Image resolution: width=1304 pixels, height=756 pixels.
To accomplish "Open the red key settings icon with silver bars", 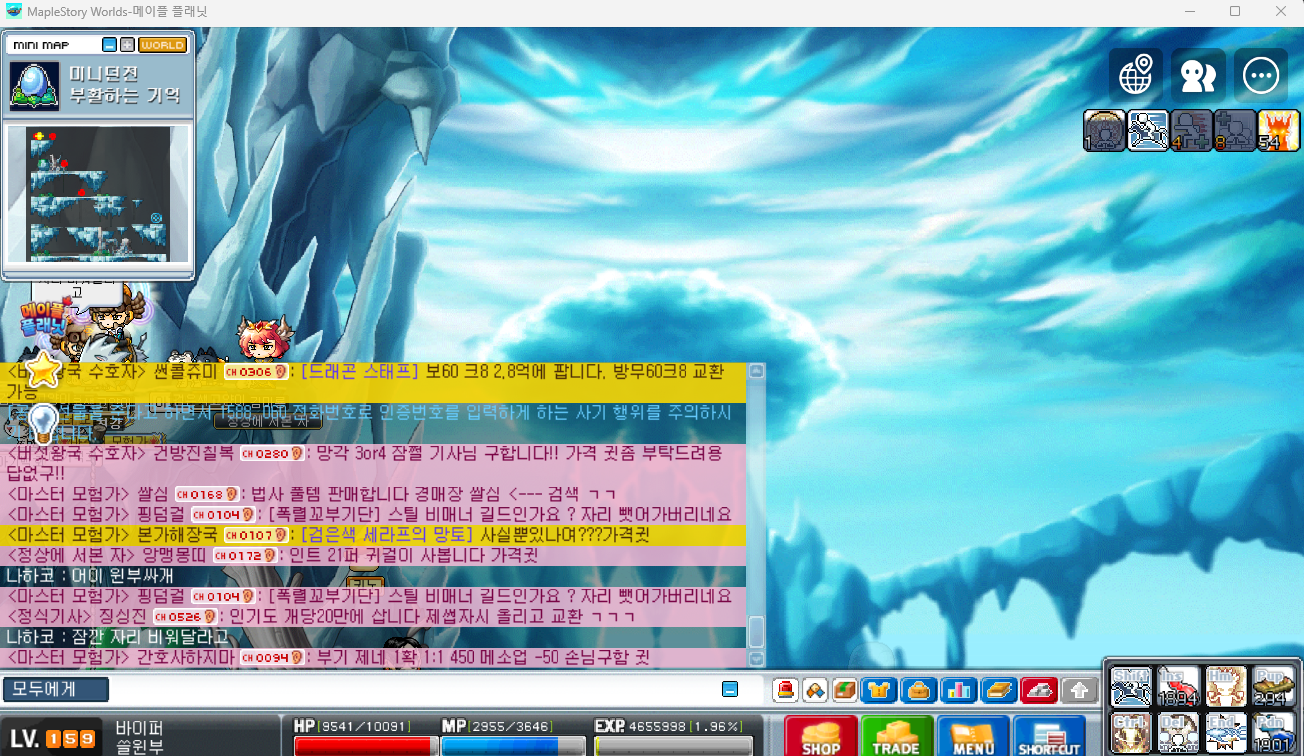I will point(1040,690).
